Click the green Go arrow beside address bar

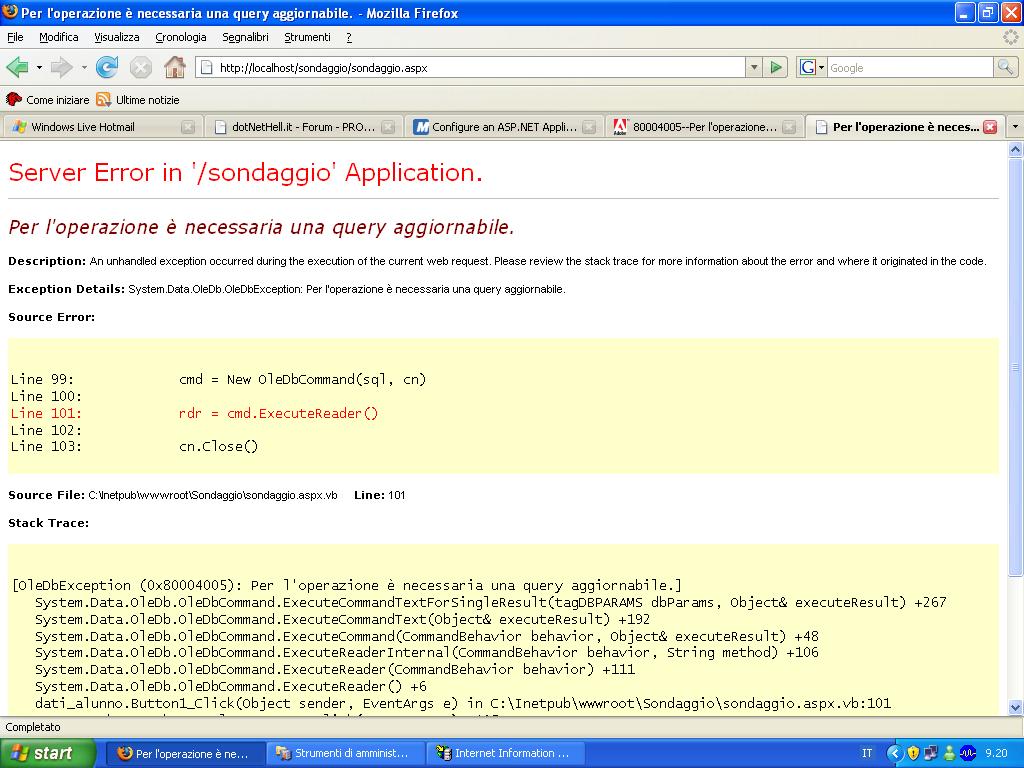tap(776, 67)
